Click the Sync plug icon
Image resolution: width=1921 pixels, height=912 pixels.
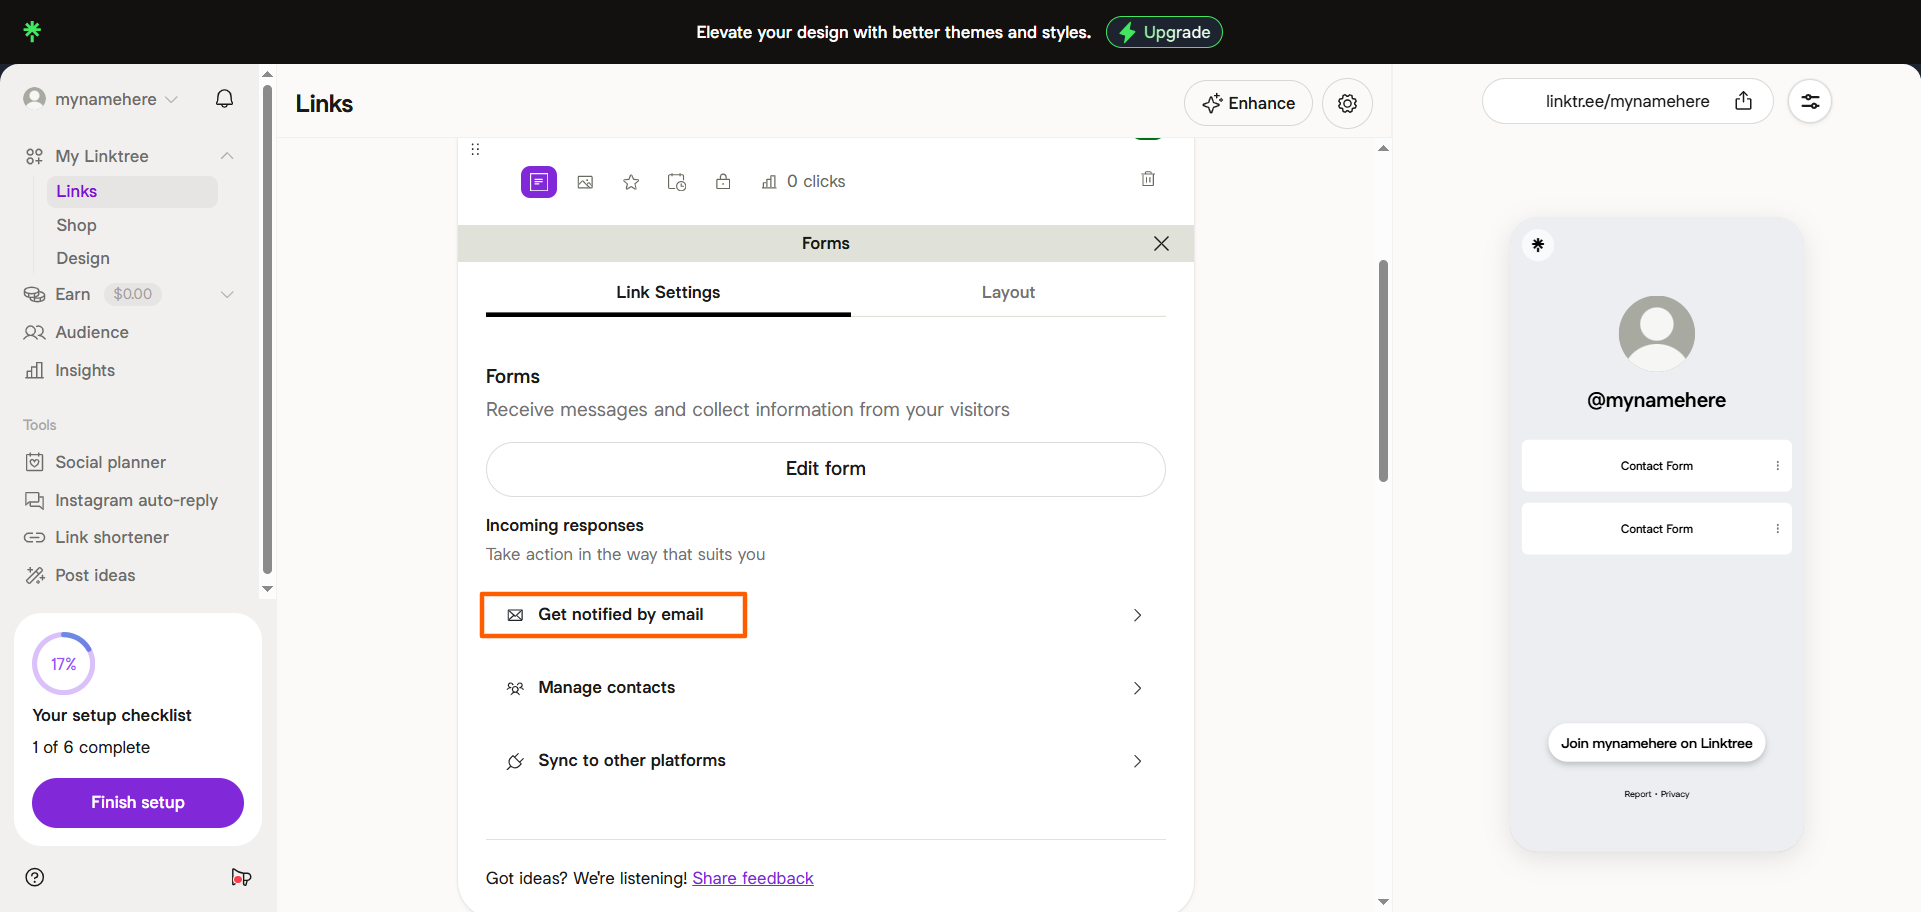[x=515, y=761]
